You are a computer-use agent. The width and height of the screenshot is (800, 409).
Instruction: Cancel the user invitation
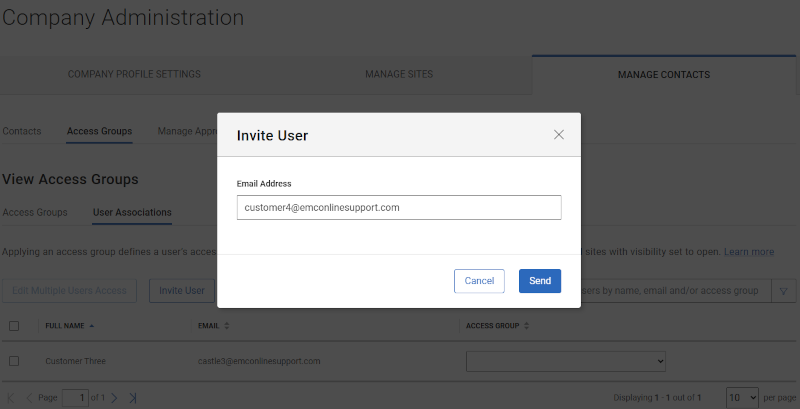[x=479, y=281]
